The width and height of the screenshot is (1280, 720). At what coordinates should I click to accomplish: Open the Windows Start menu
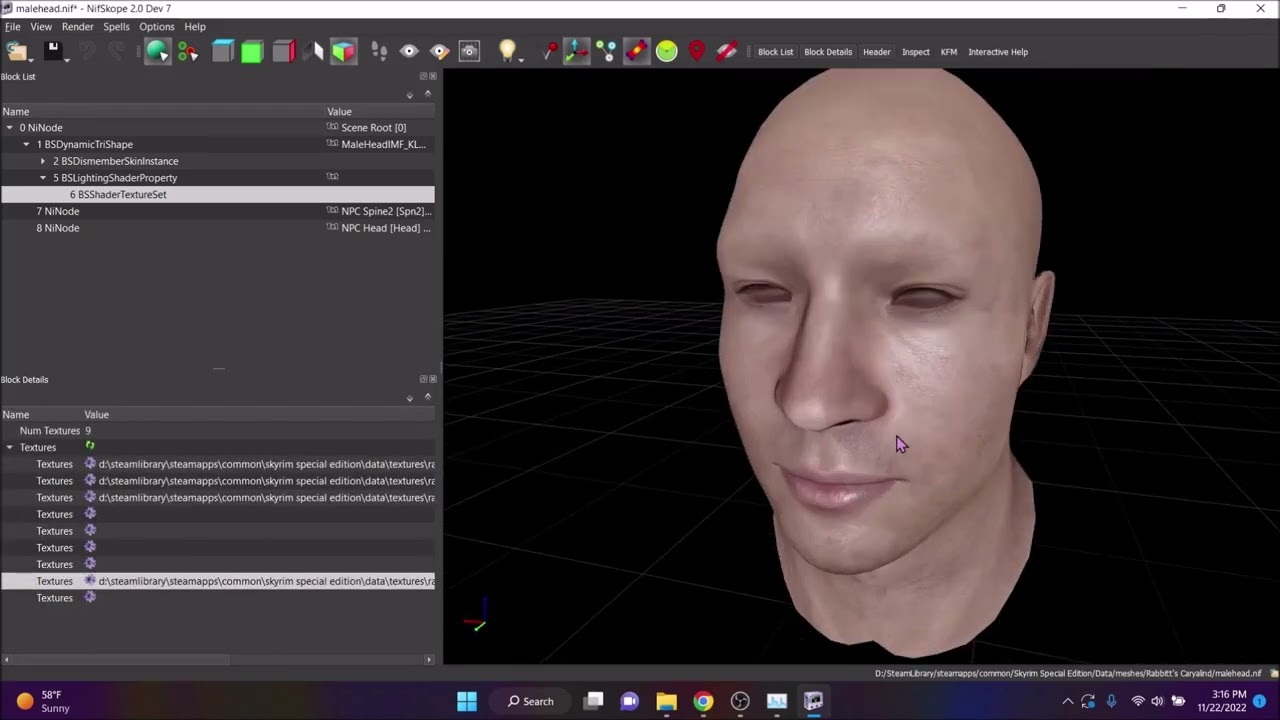click(467, 701)
